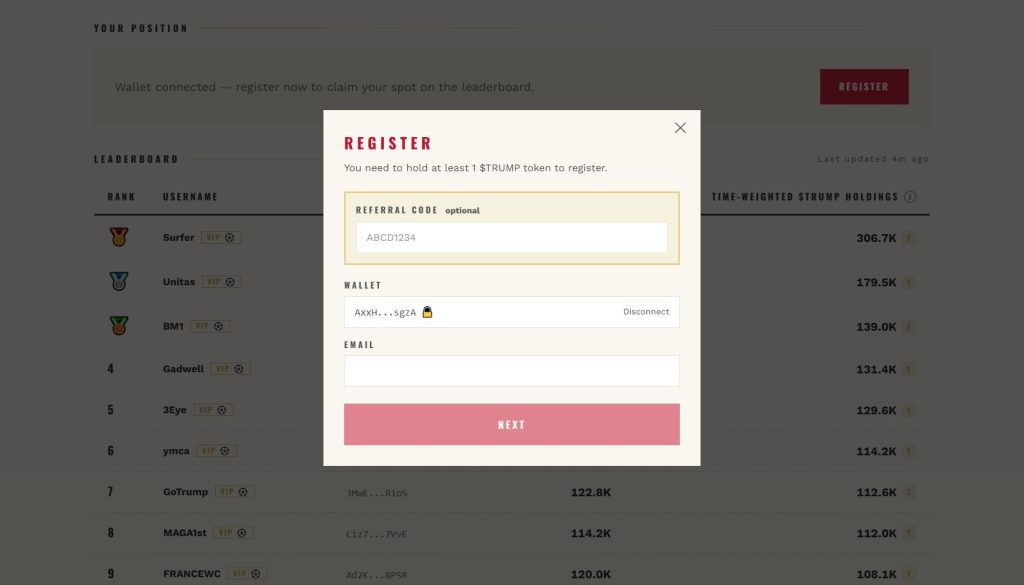This screenshot has height=585, width=1024.
Task: Click the gold medal icon for Surfer
Action: coord(119,237)
